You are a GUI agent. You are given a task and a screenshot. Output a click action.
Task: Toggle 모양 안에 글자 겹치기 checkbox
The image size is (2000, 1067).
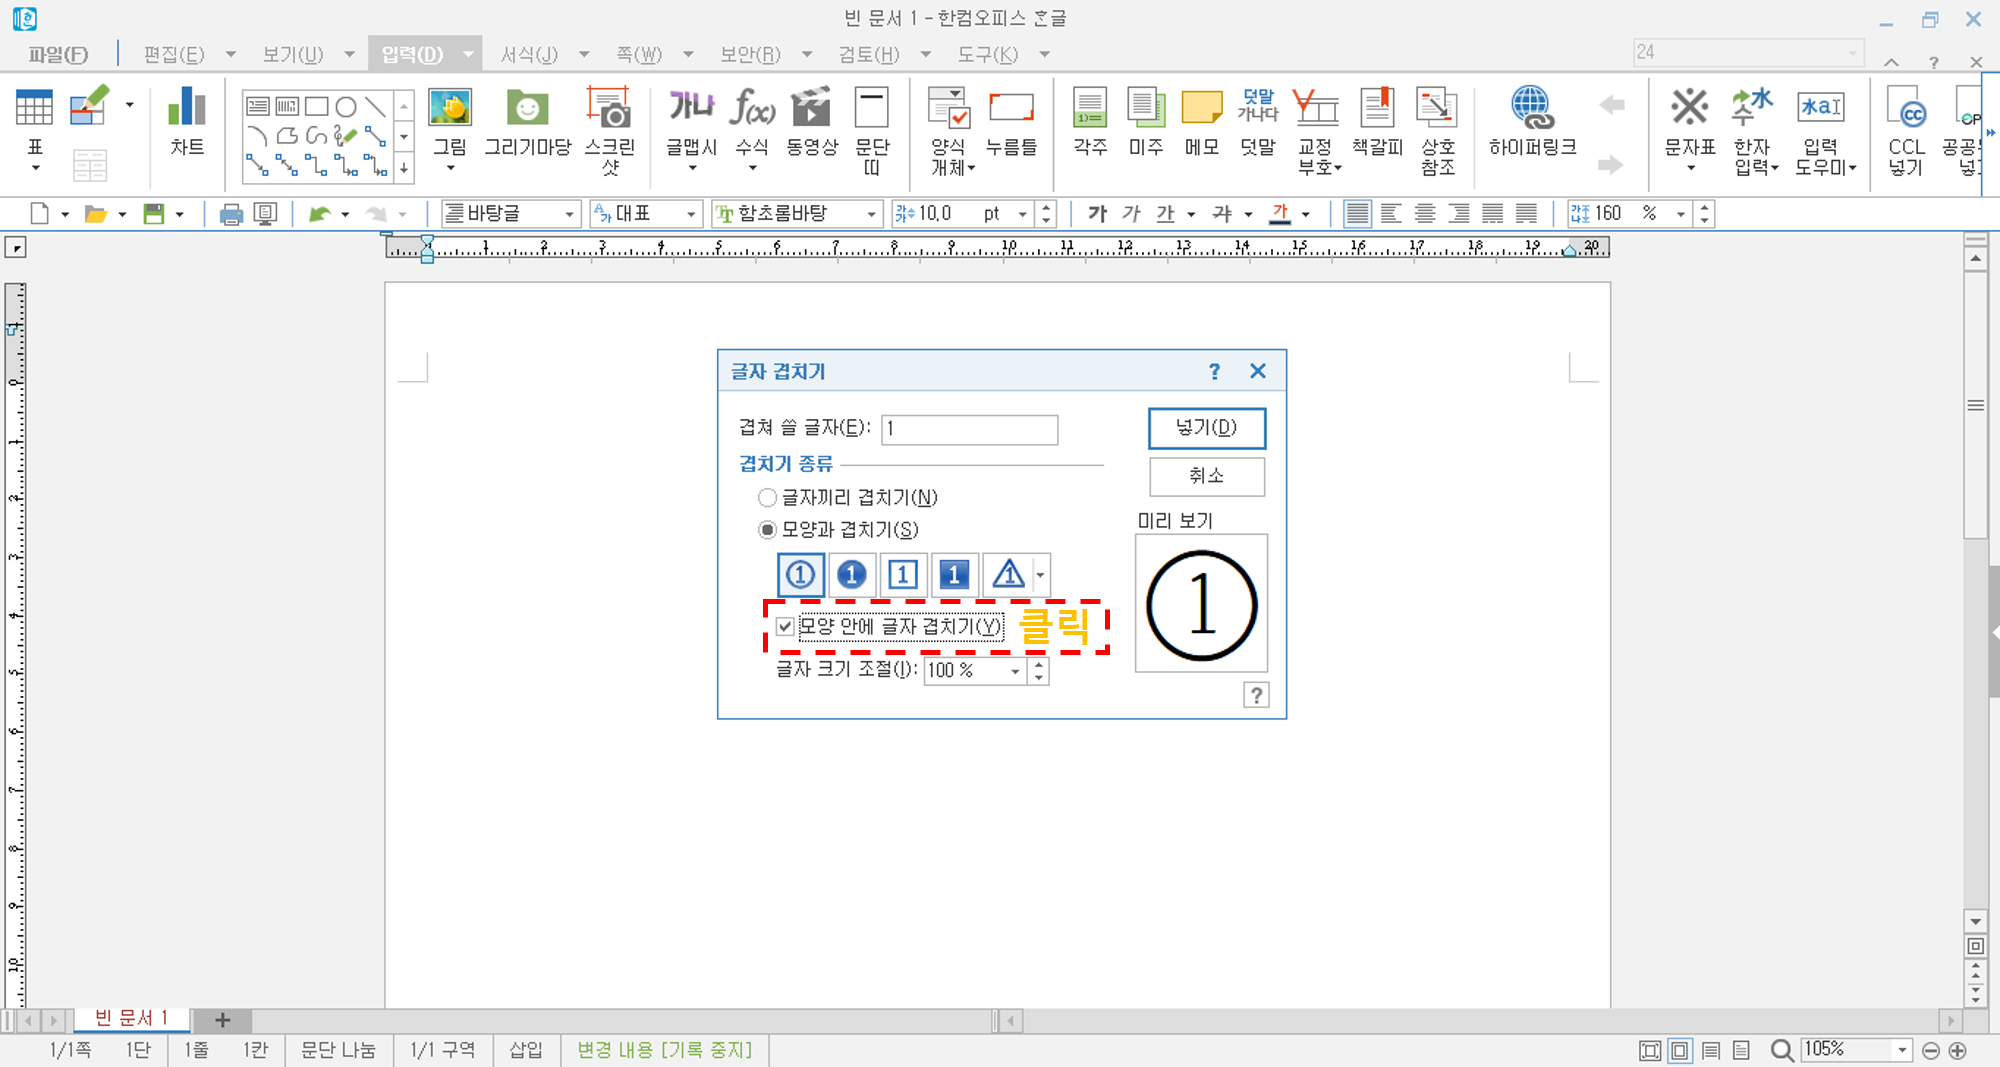pyautogui.click(x=785, y=627)
